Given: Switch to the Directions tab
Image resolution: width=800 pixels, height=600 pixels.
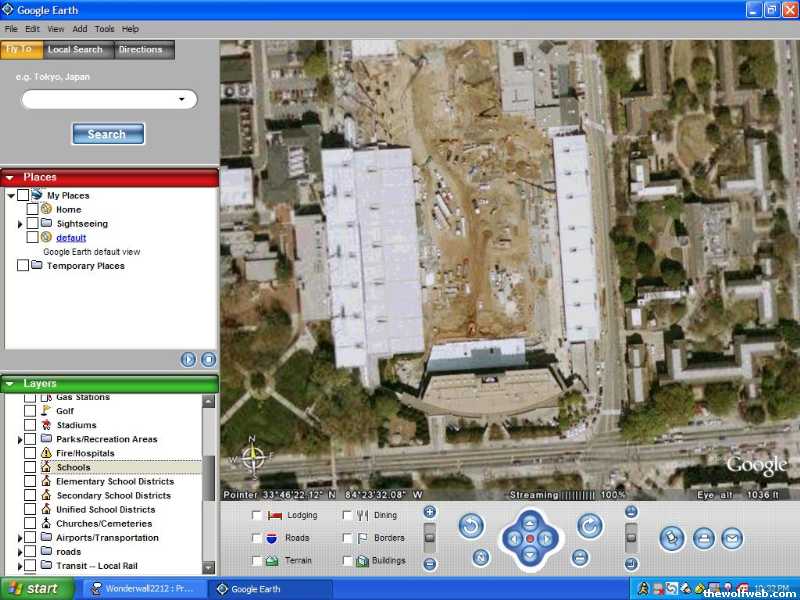Looking at the screenshot, I should 140,49.
